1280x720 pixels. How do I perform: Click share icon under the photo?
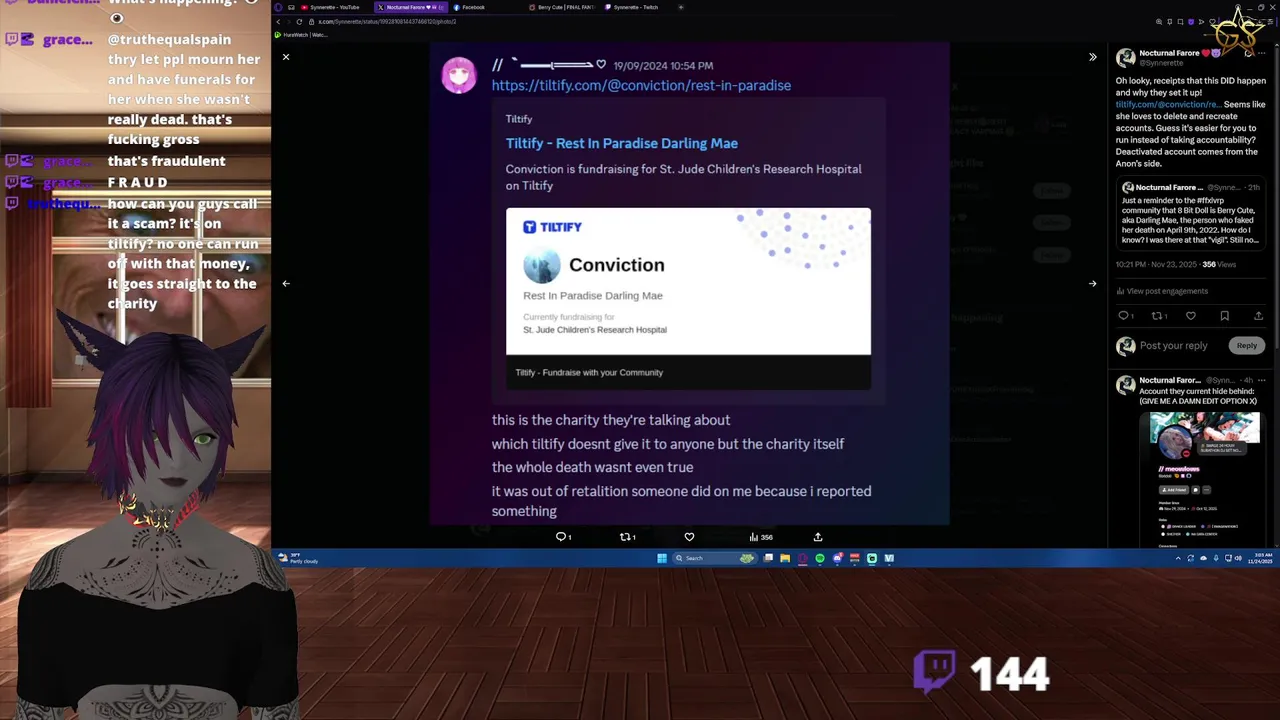point(818,537)
